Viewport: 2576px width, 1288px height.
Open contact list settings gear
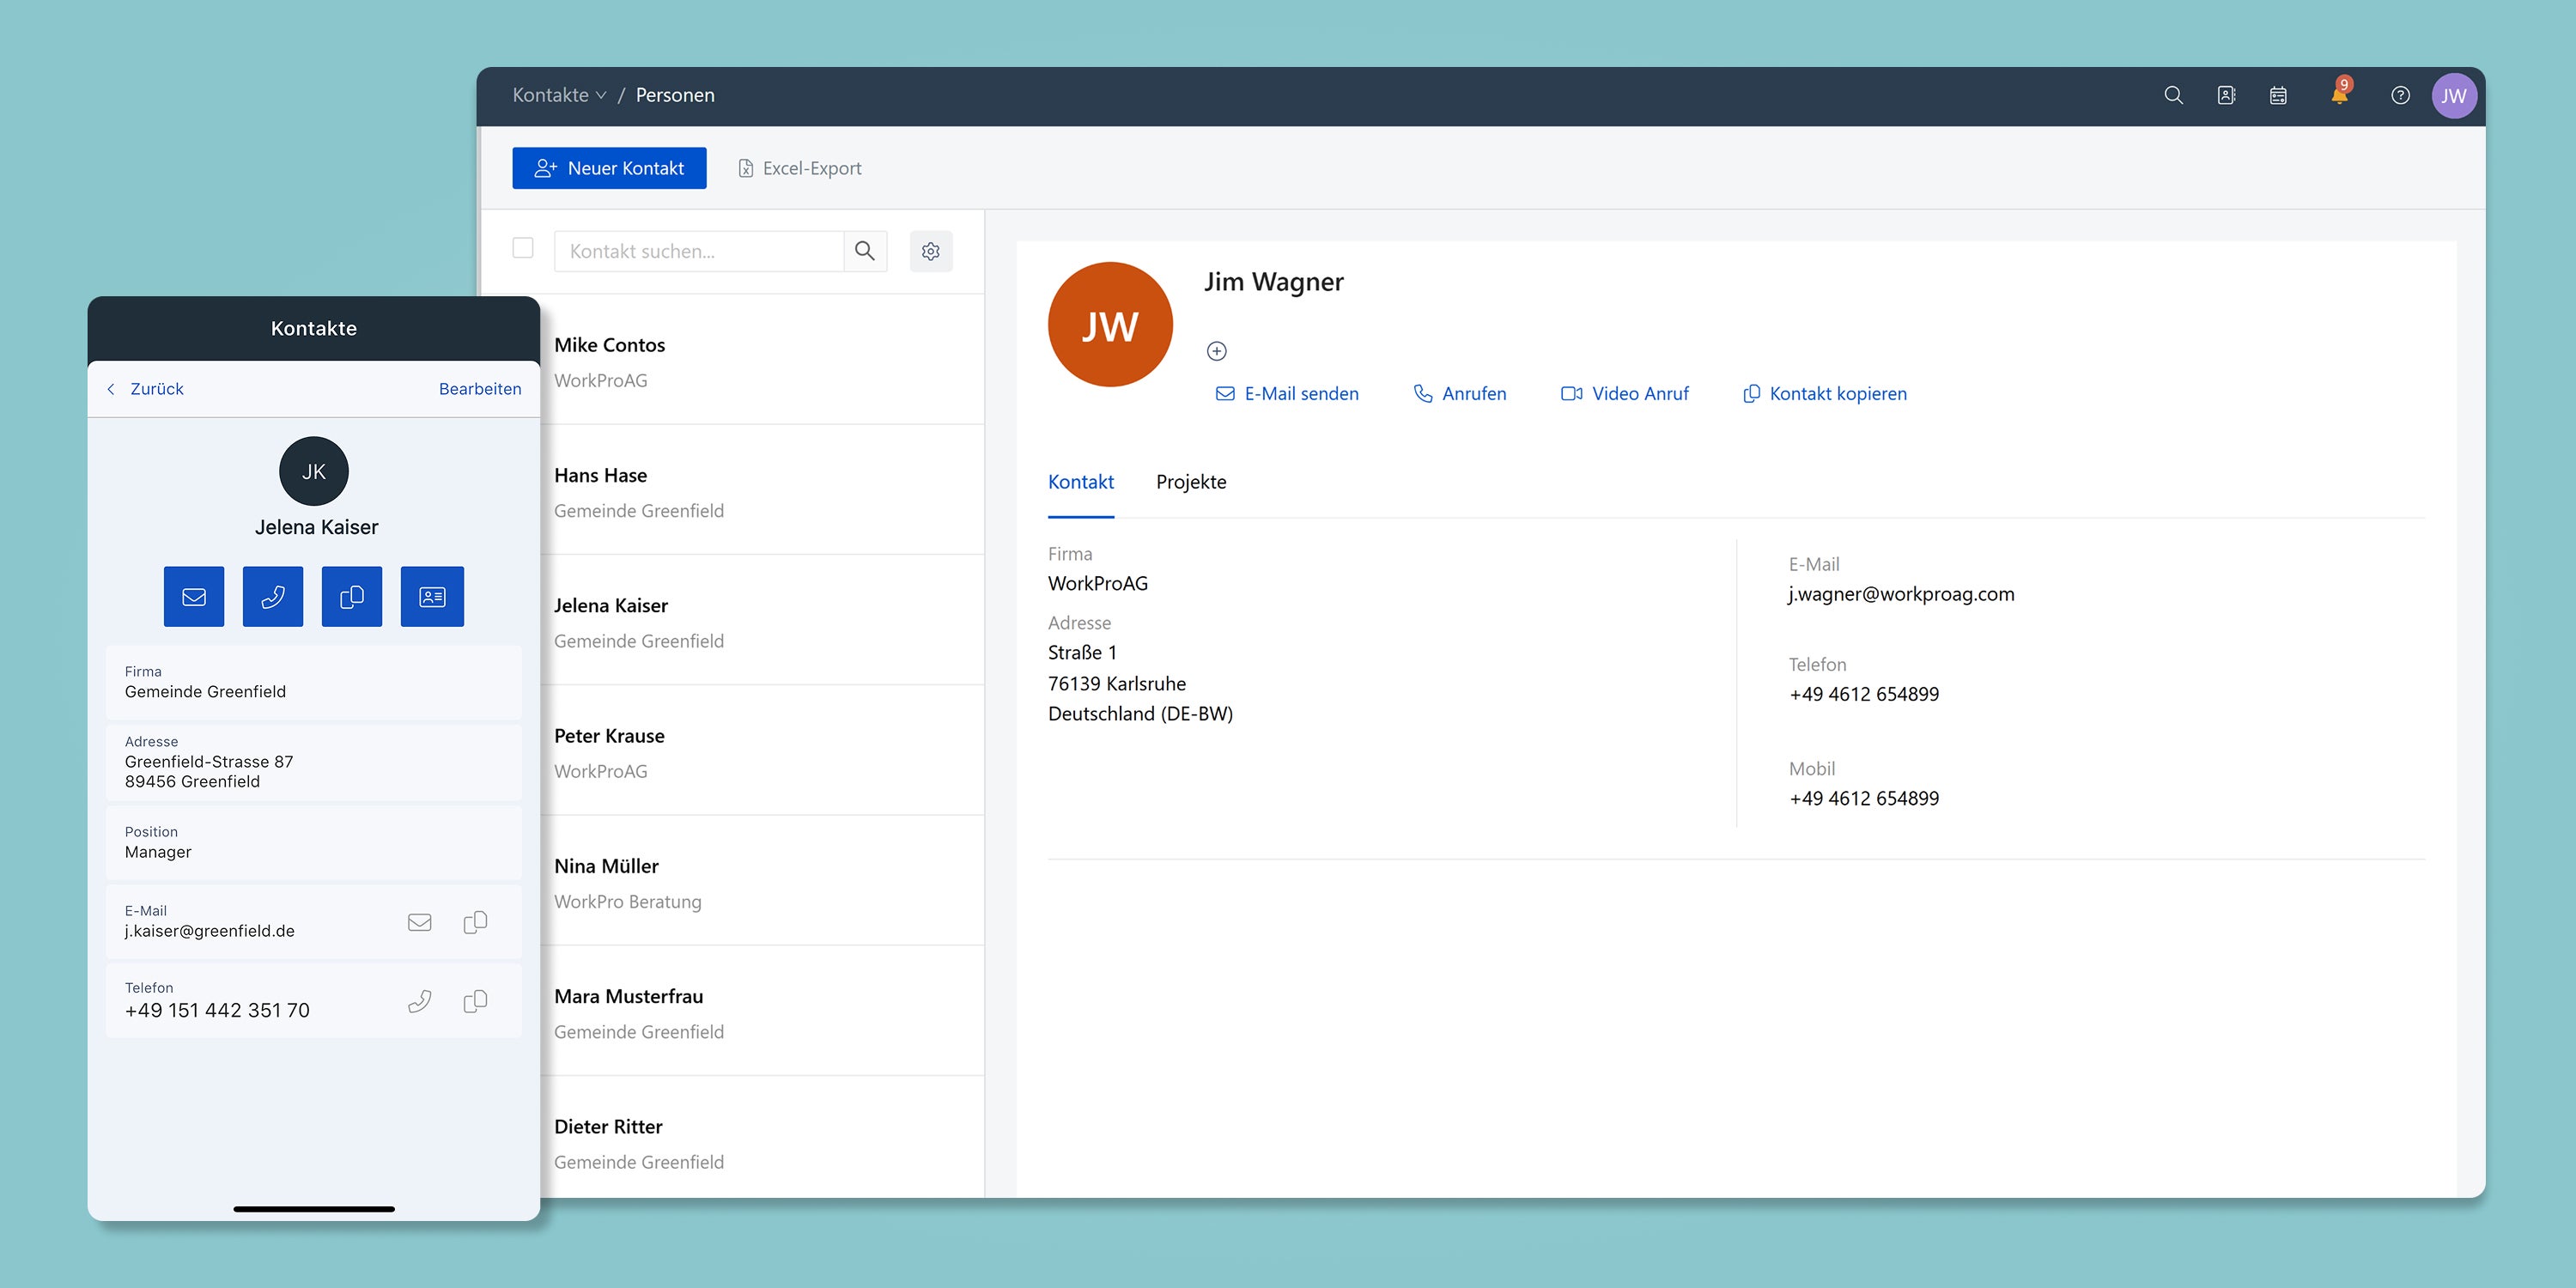(x=930, y=251)
